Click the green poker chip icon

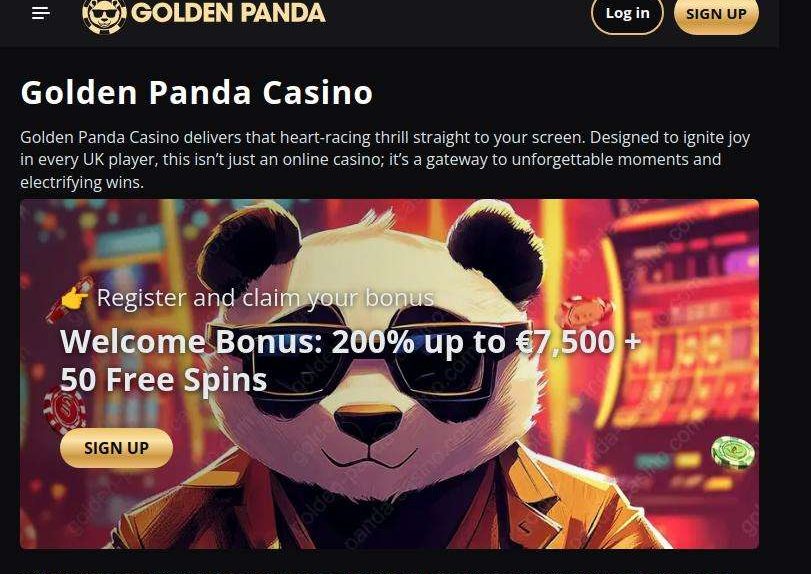click(732, 452)
